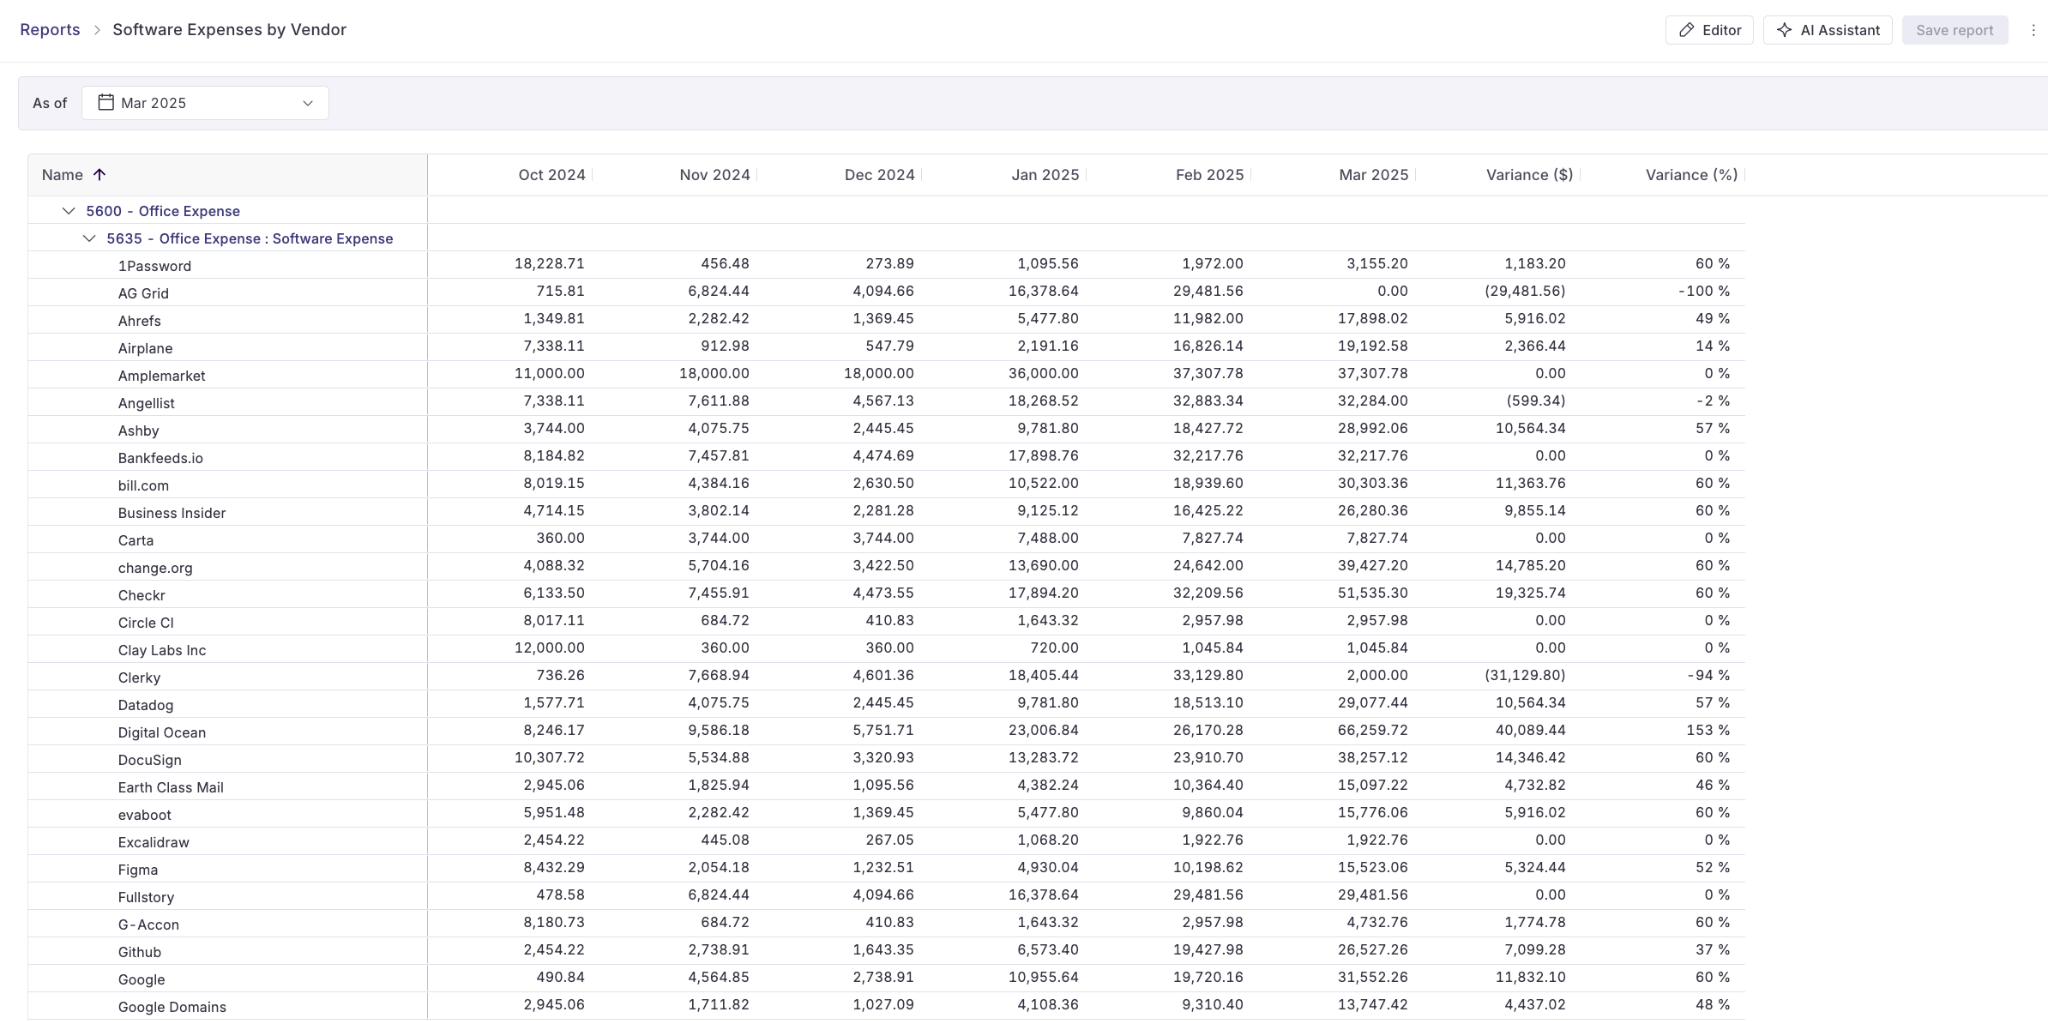2048x1021 pixels.
Task: Select the Digital Ocean vendor name
Action: 162,733
